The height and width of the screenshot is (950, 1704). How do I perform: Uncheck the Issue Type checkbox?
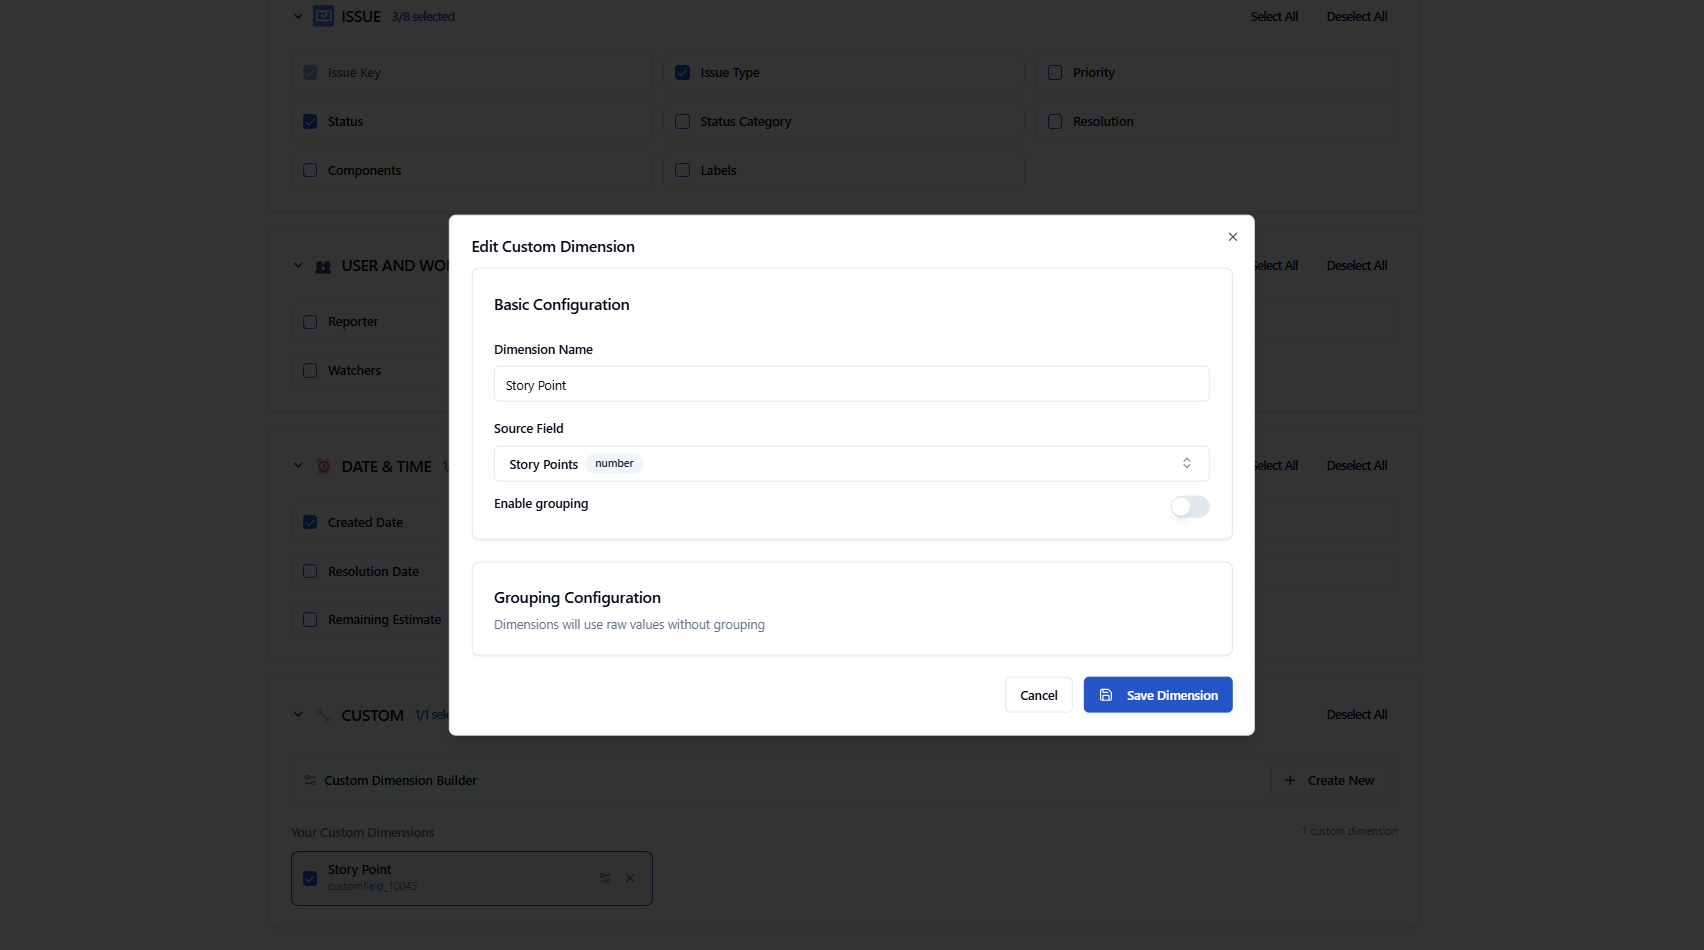pos(682,72)
